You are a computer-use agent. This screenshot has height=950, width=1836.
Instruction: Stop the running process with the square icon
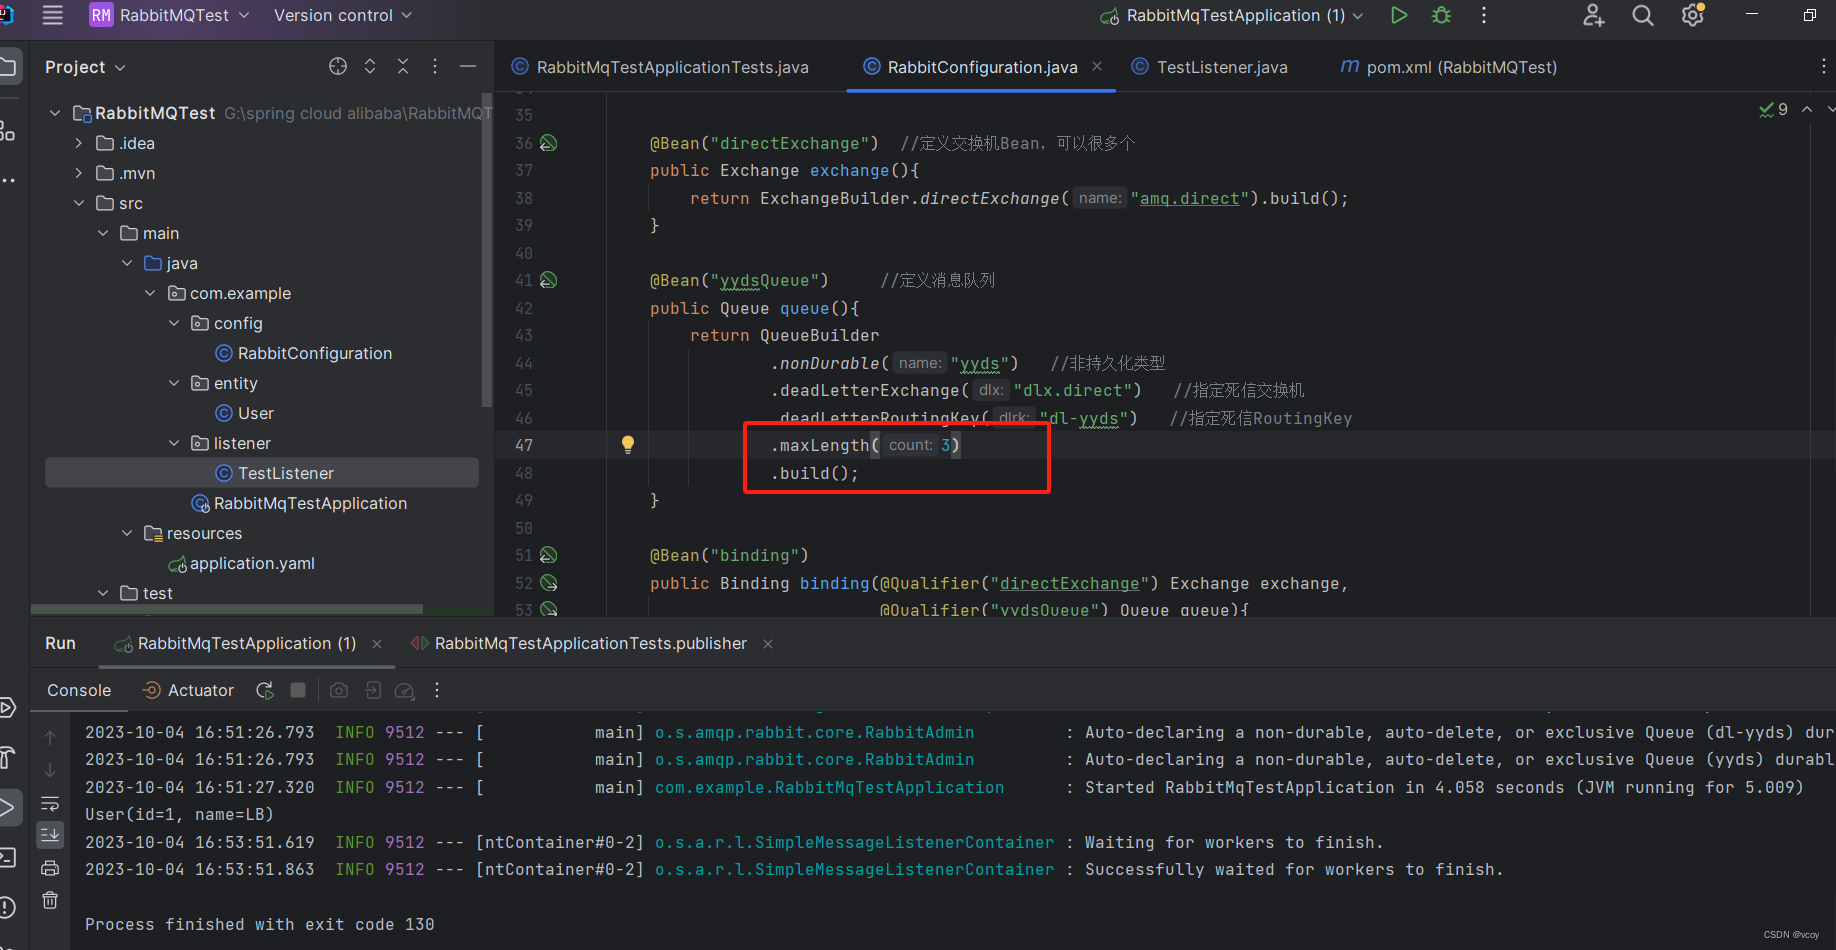click(x=298, y=690)
